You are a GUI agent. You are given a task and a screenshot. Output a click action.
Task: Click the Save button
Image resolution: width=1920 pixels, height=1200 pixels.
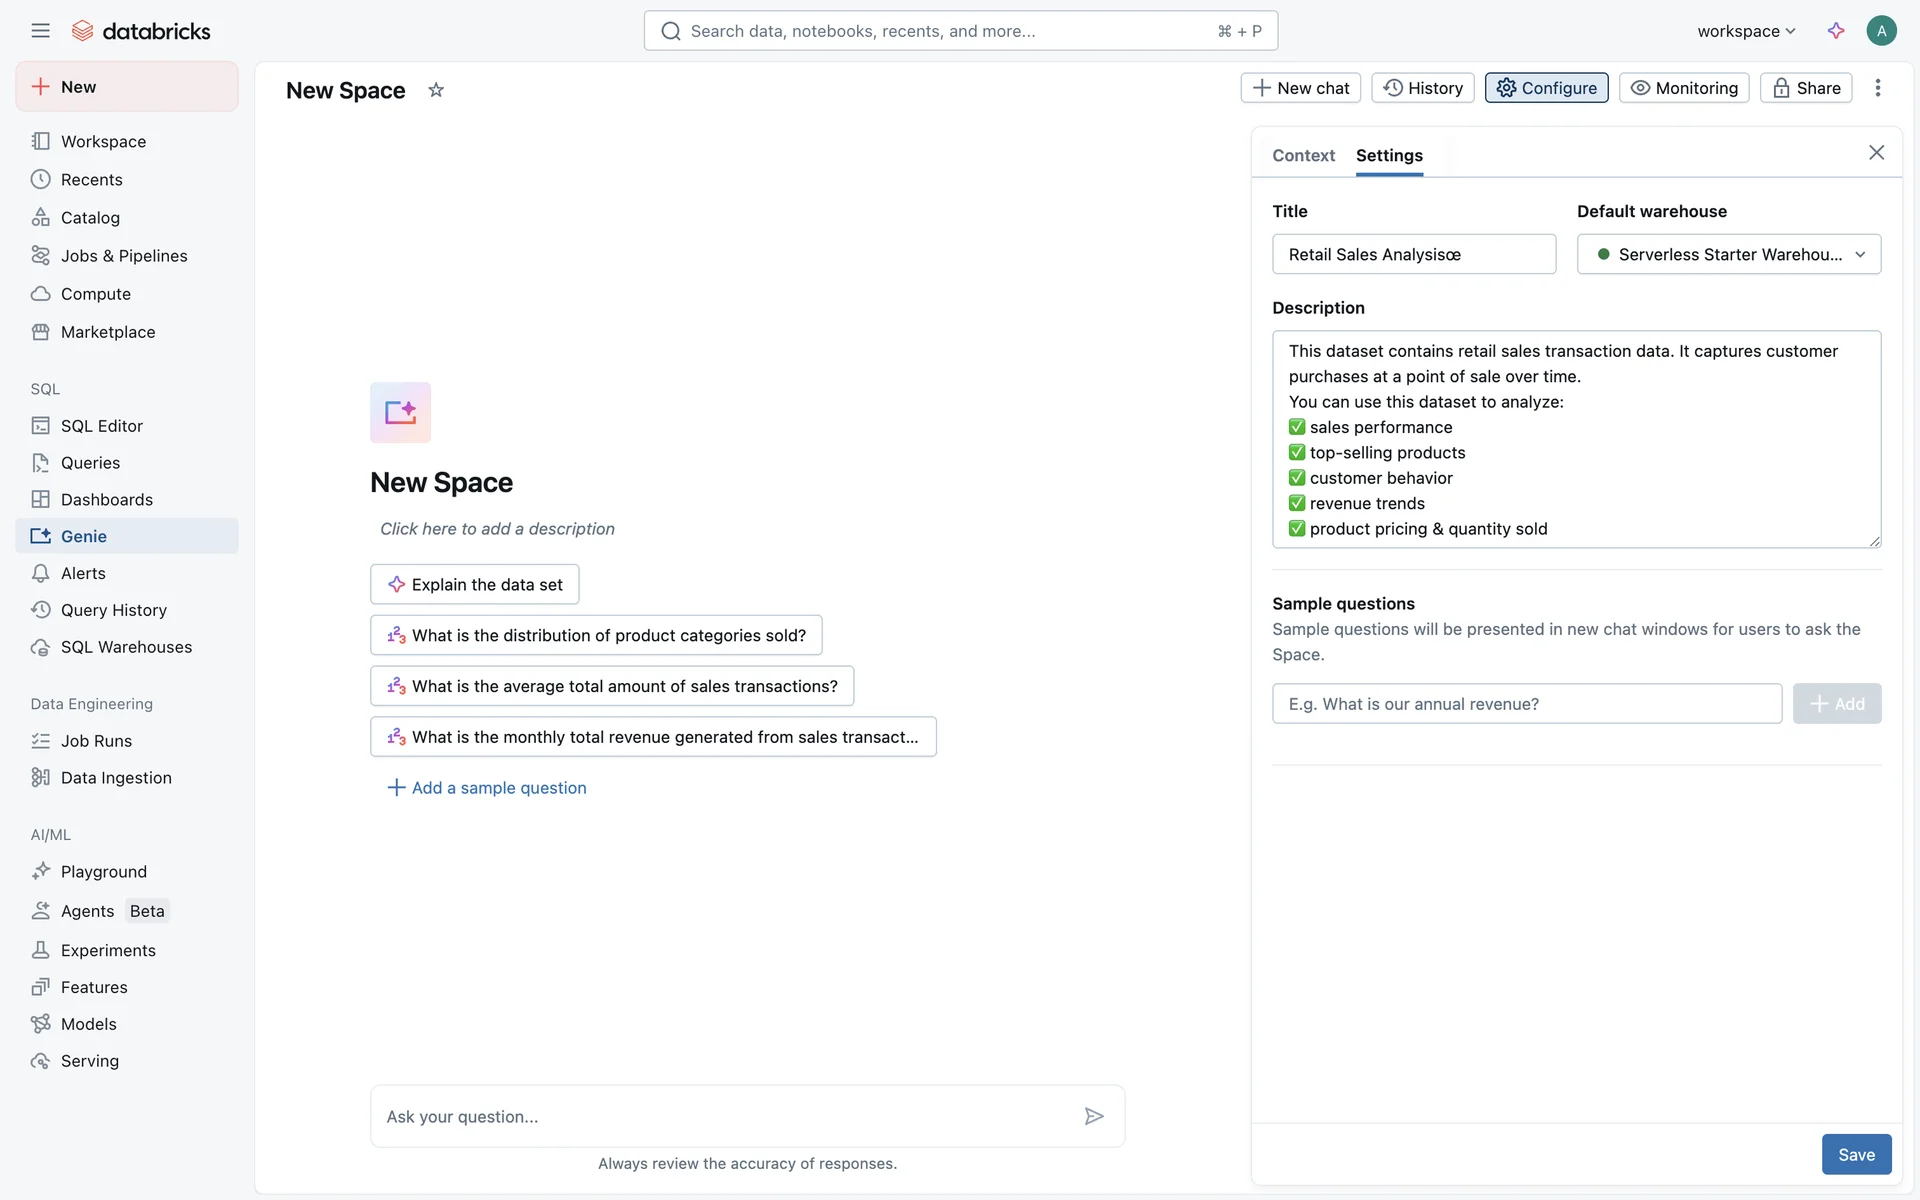(1856, 1154)
